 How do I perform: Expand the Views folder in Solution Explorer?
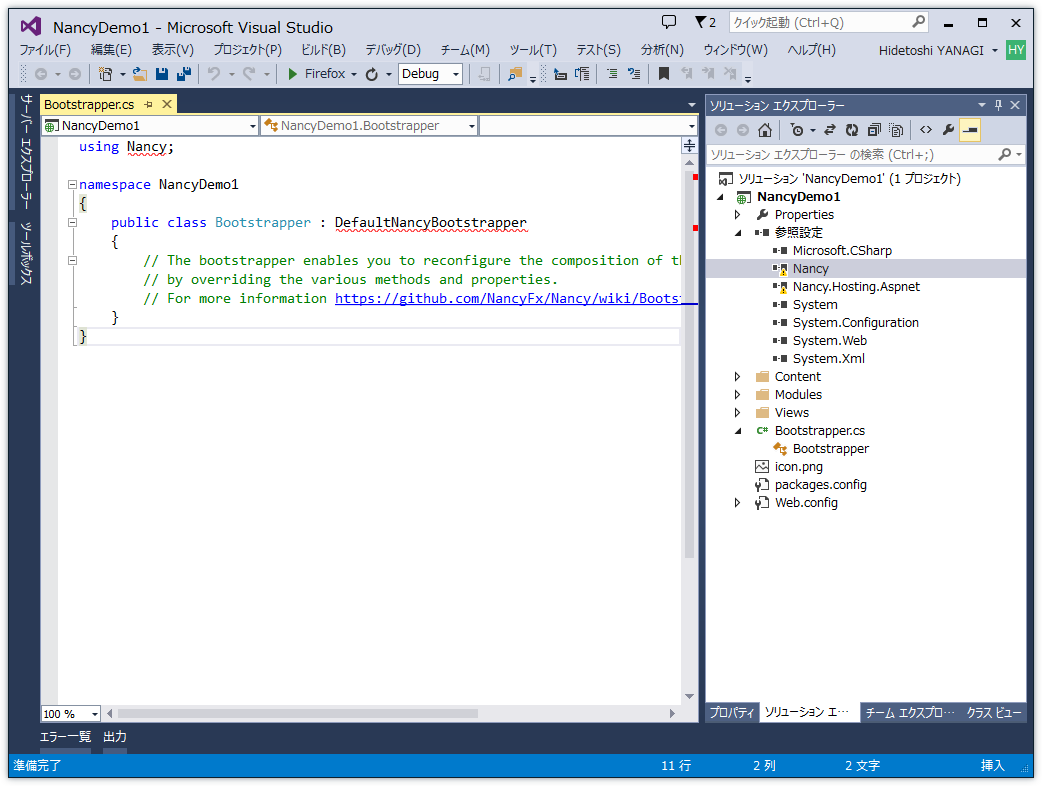[738, 412]
